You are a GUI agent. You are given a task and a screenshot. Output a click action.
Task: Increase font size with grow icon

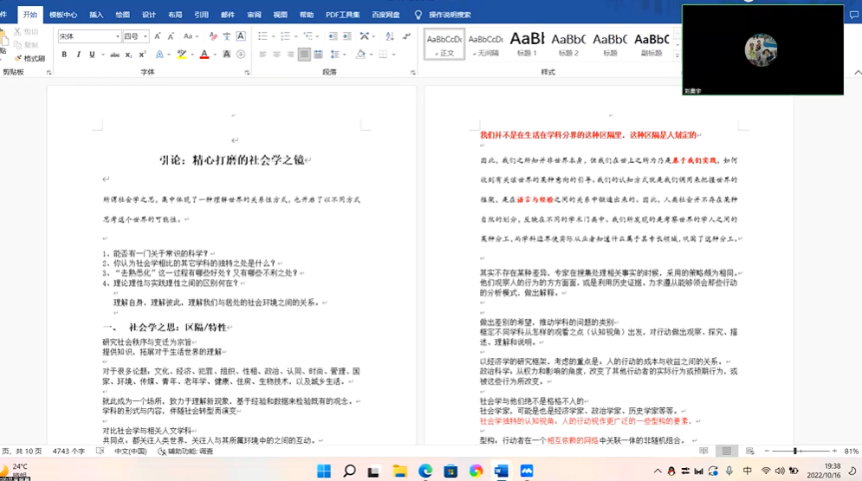point(157,36)
